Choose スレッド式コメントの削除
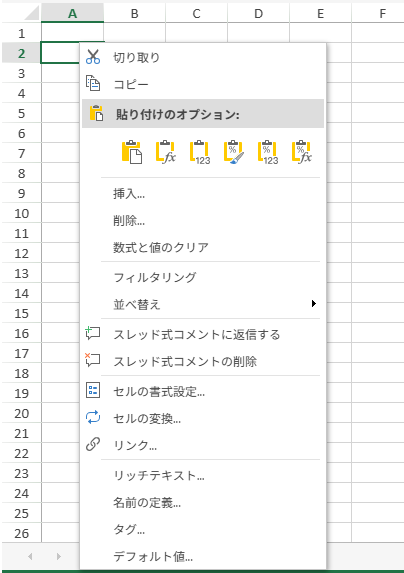This screenshot has height=573, width=404. 203,361
